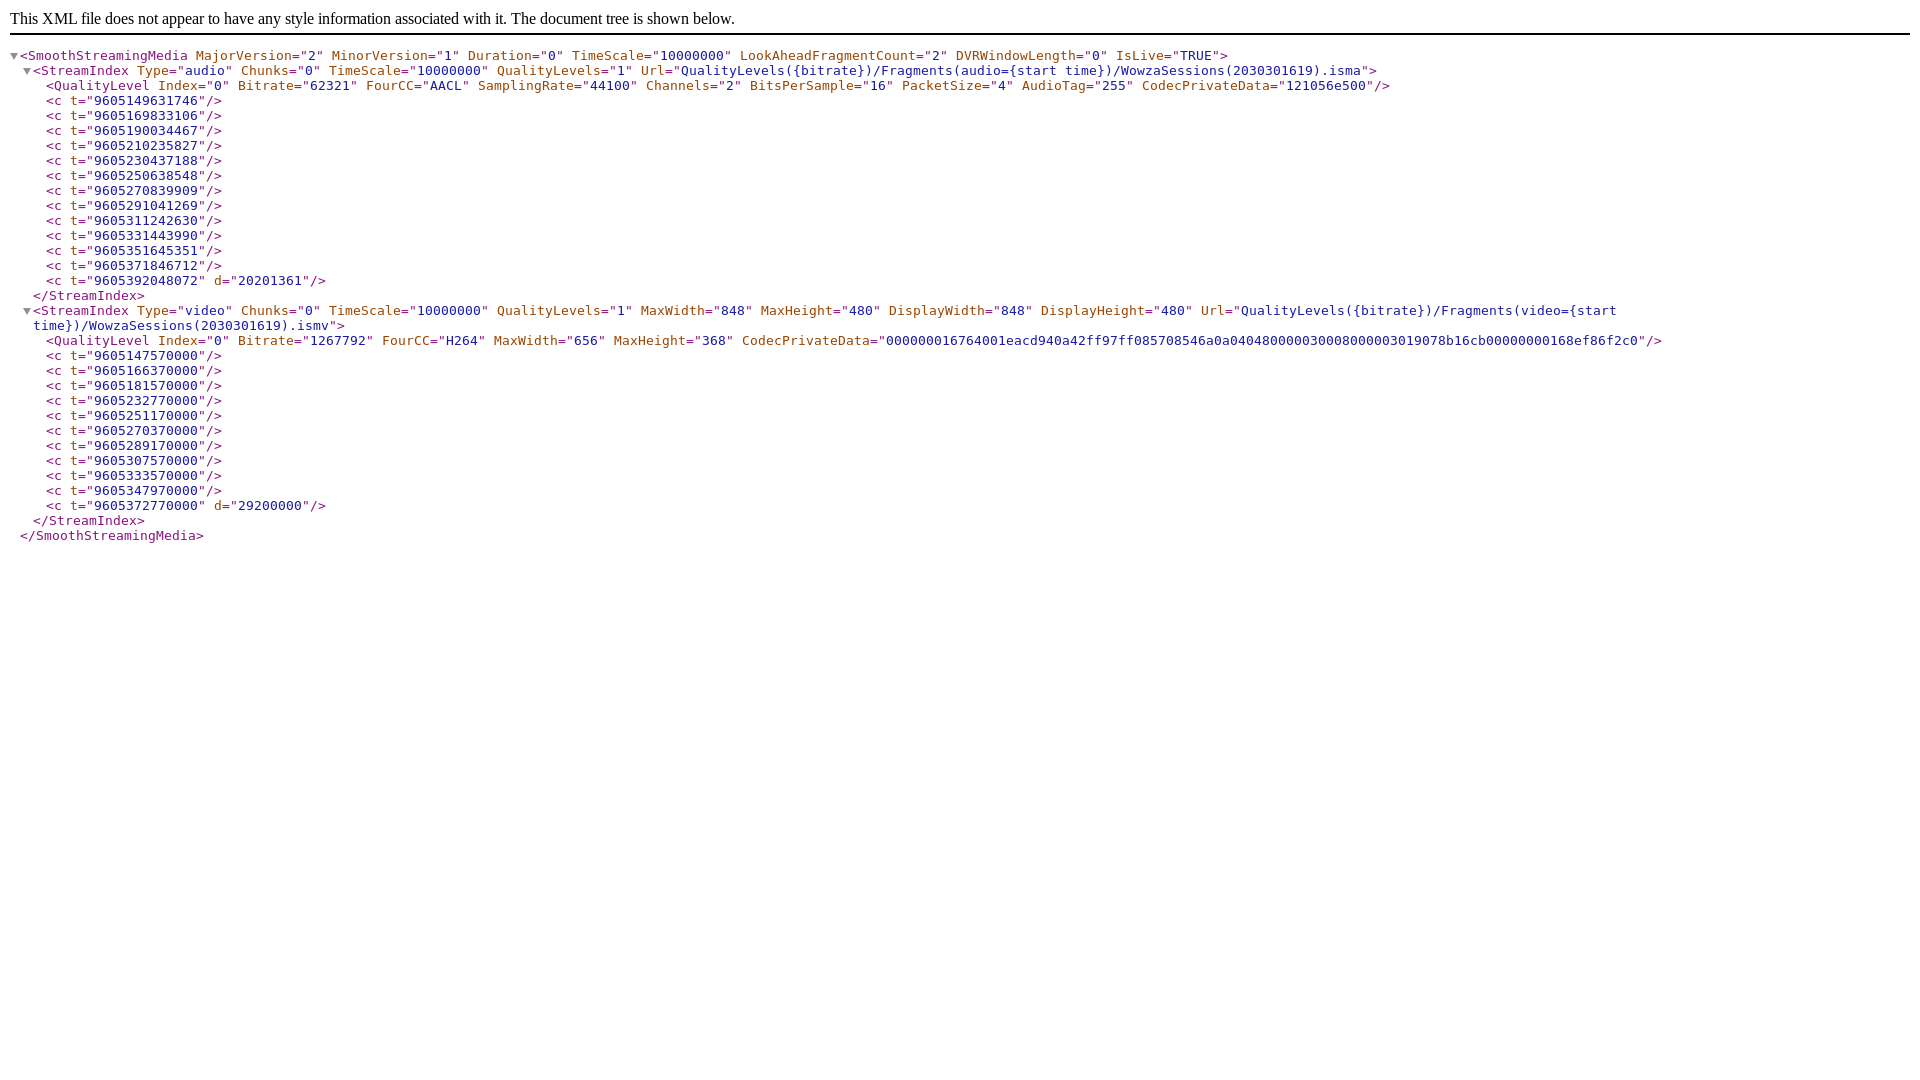
Task: Collapse the audio StreamIndex node
Action: tap(27, 71)
